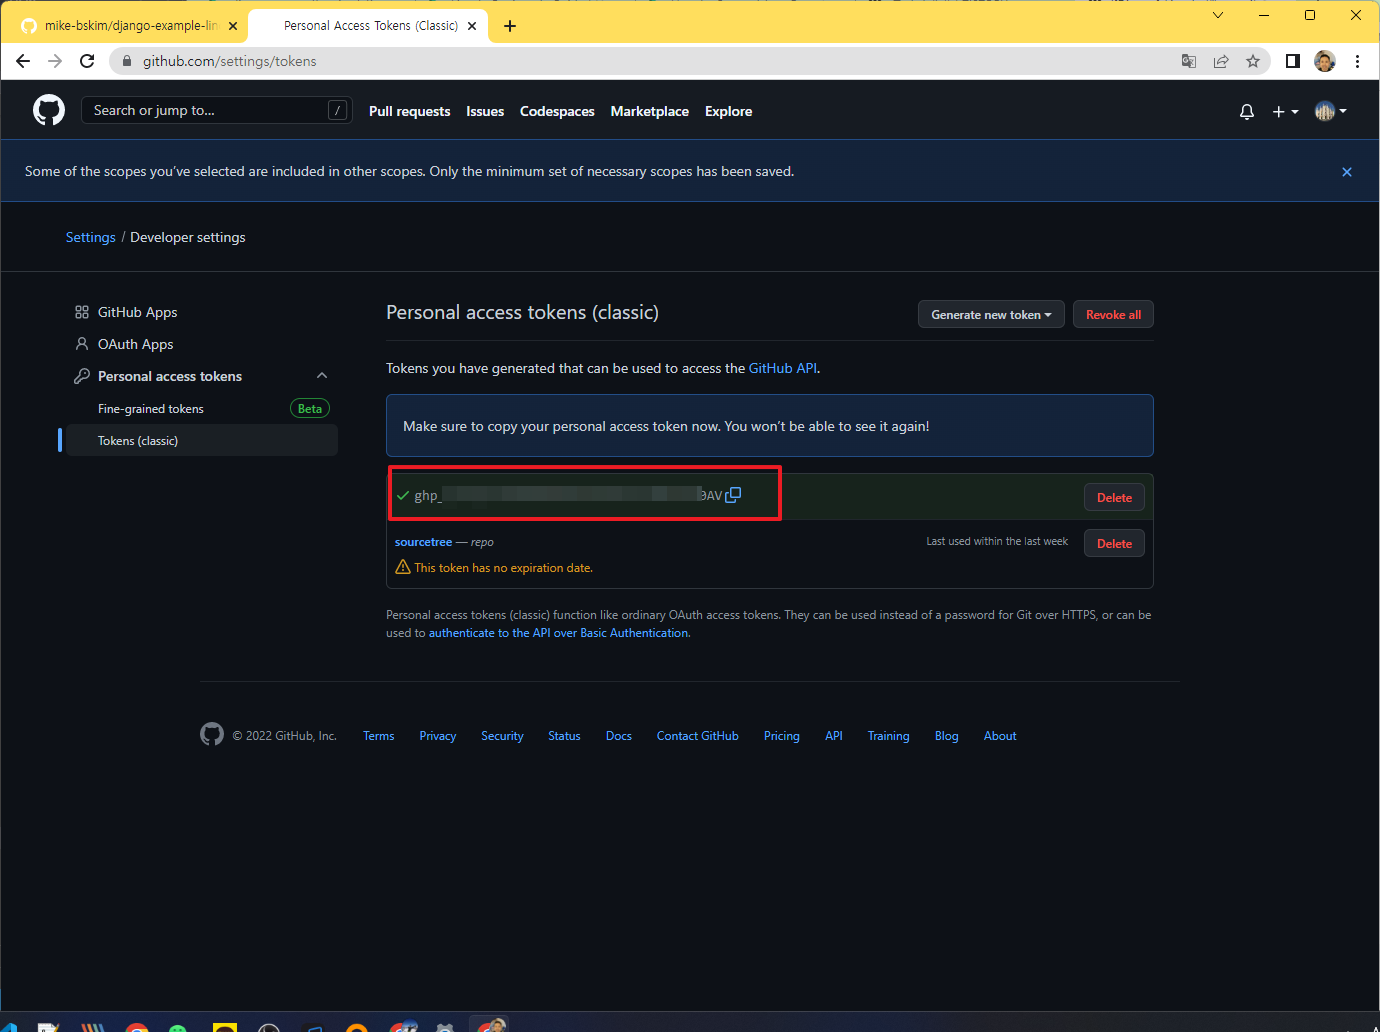This screenshot has height=1032, width=1380.
Task: Open the tab search chevron in title bar
Action: [x=1217, y=15]
